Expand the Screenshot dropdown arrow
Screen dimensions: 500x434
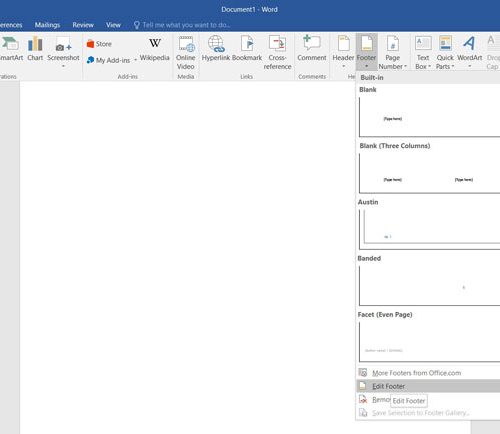tap(63, 66)
